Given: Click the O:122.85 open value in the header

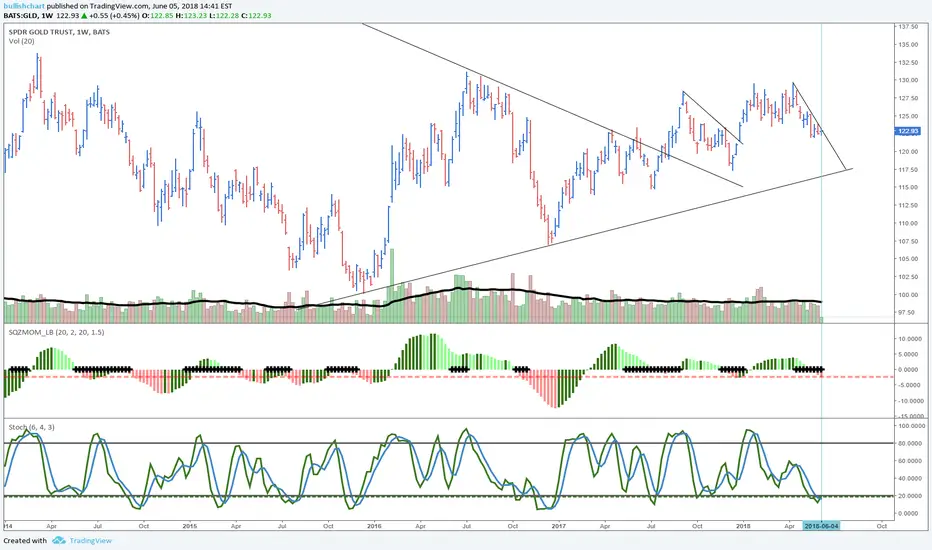Looking at the screenshot, I should coord(157,15).
